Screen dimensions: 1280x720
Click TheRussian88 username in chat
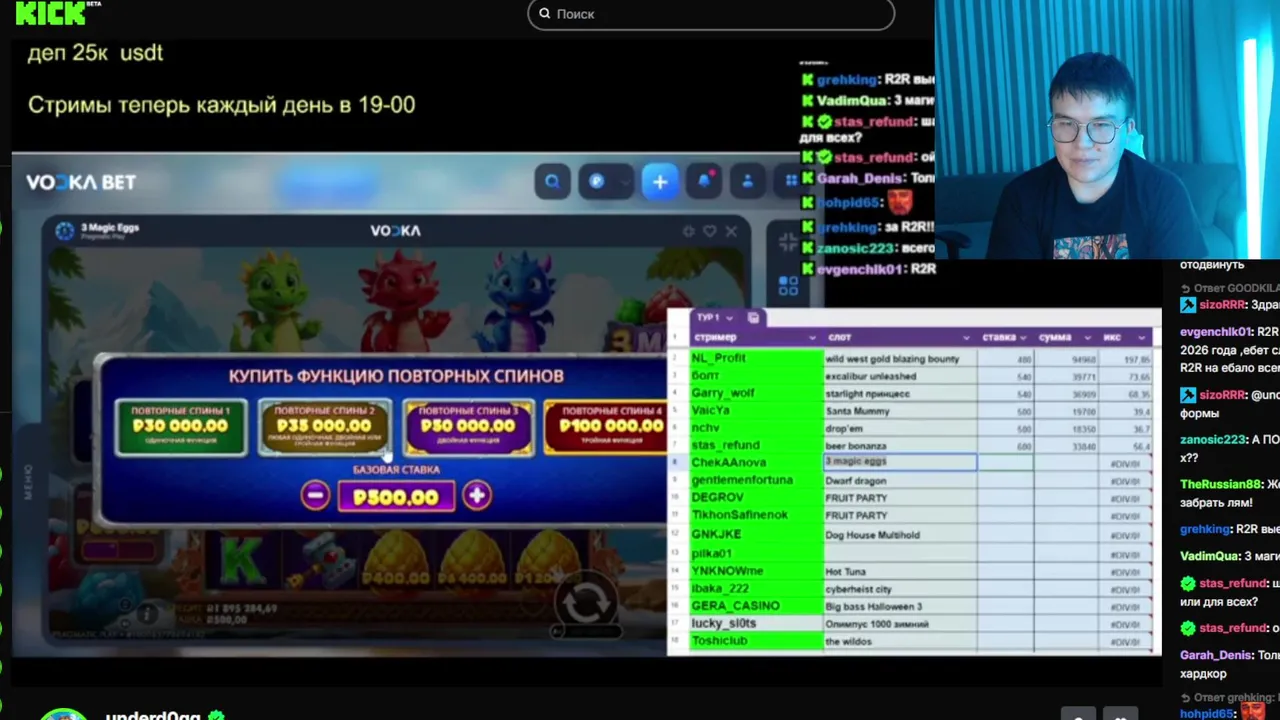pos(1221,484)
